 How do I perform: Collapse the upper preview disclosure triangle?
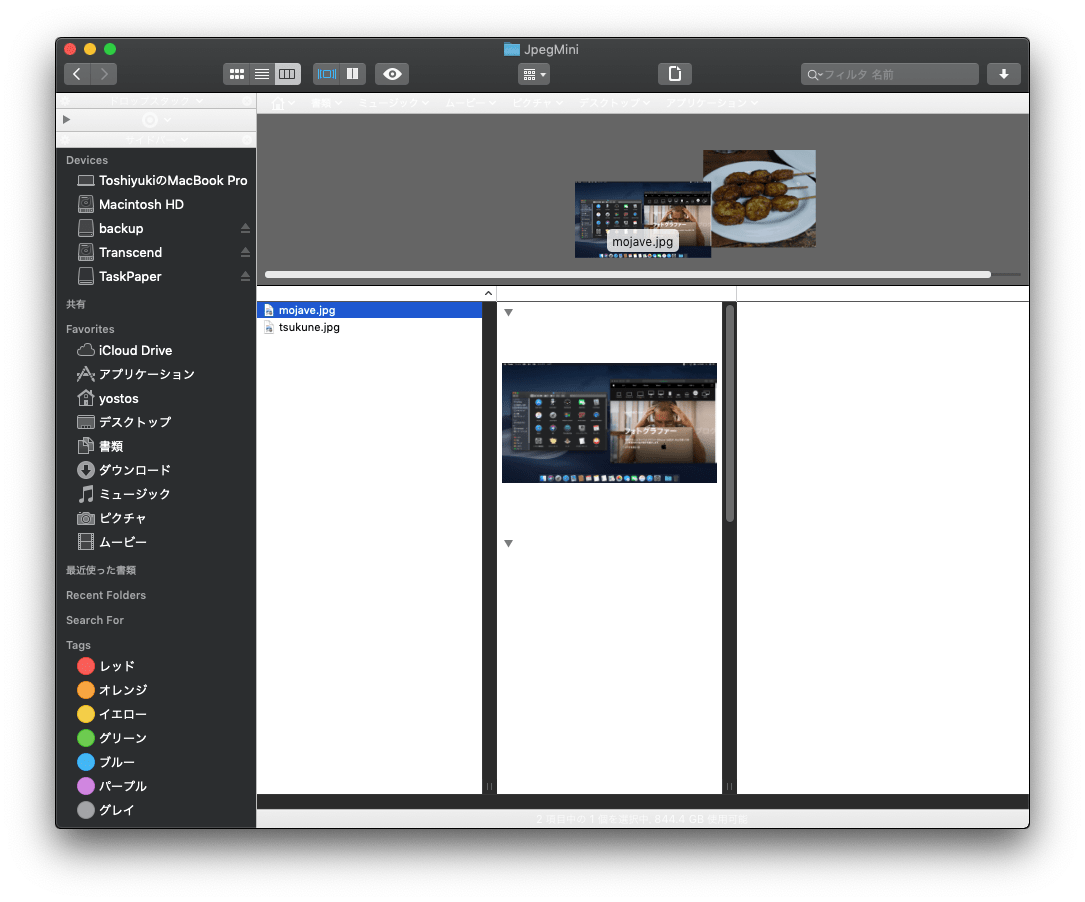click(x=508, y=313)
